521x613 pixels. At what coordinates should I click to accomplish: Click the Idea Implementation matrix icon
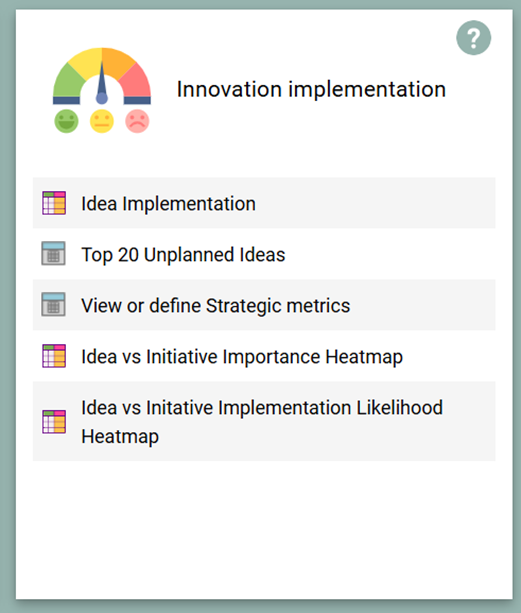pyautogui.click(x=54, y=203)
